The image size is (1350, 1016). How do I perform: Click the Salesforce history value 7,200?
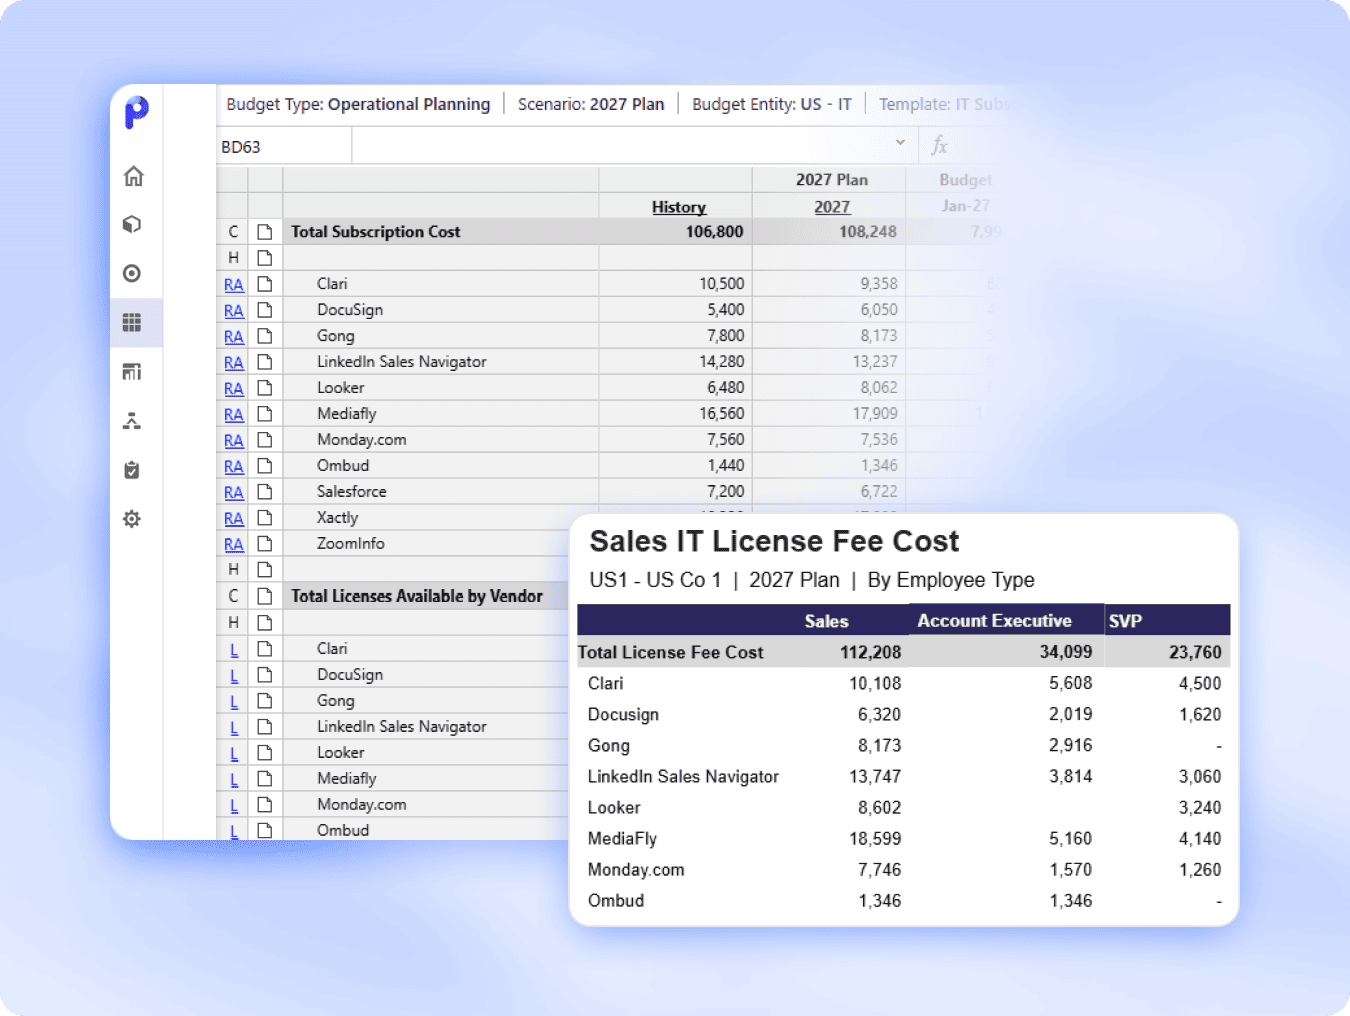725,492
